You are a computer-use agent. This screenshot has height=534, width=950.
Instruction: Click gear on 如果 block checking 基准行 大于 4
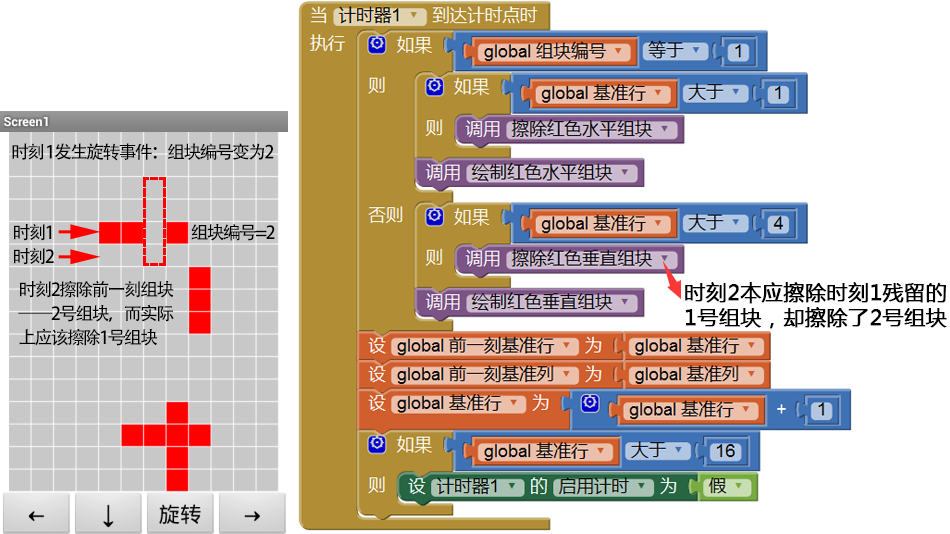tap(434, 216)
